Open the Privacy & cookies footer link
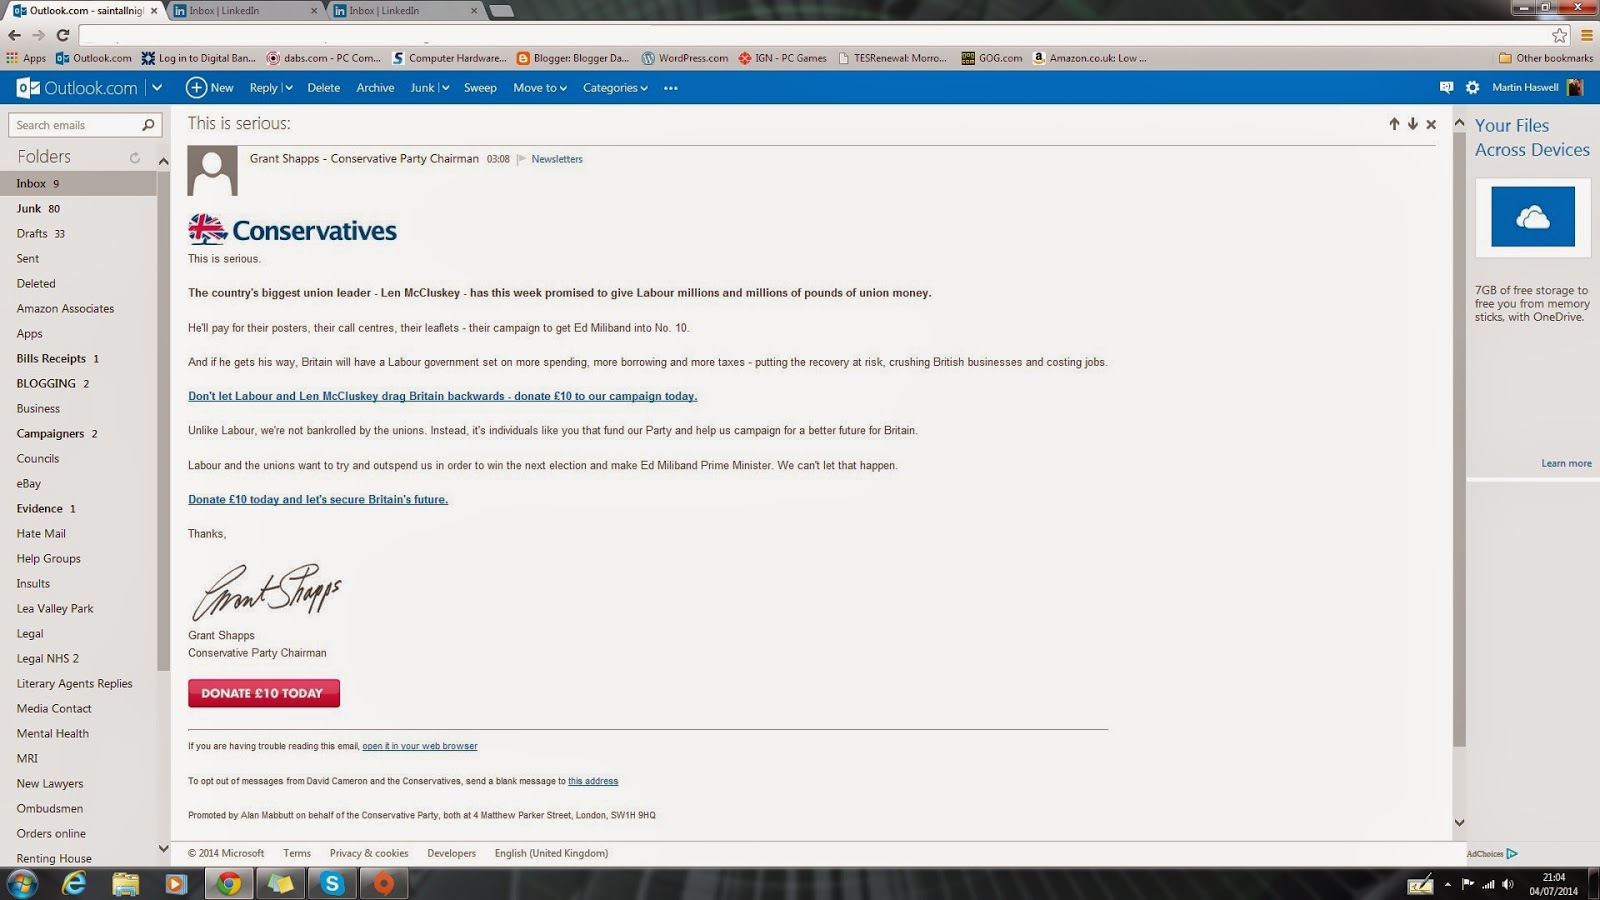This screenshot has height=900, width=1600. [369, 853]
